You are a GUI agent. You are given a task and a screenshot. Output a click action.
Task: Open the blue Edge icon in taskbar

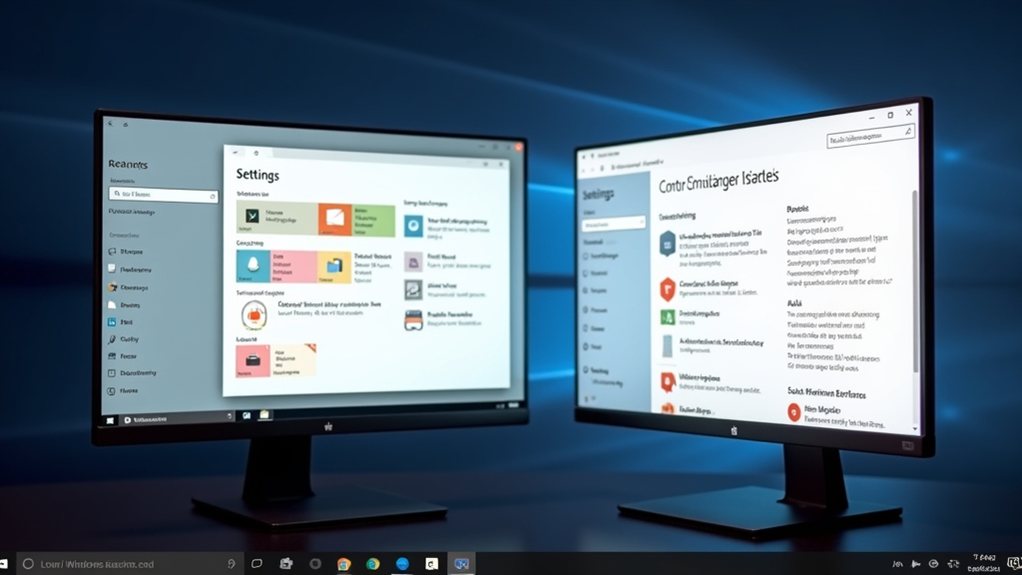[402, 564]
